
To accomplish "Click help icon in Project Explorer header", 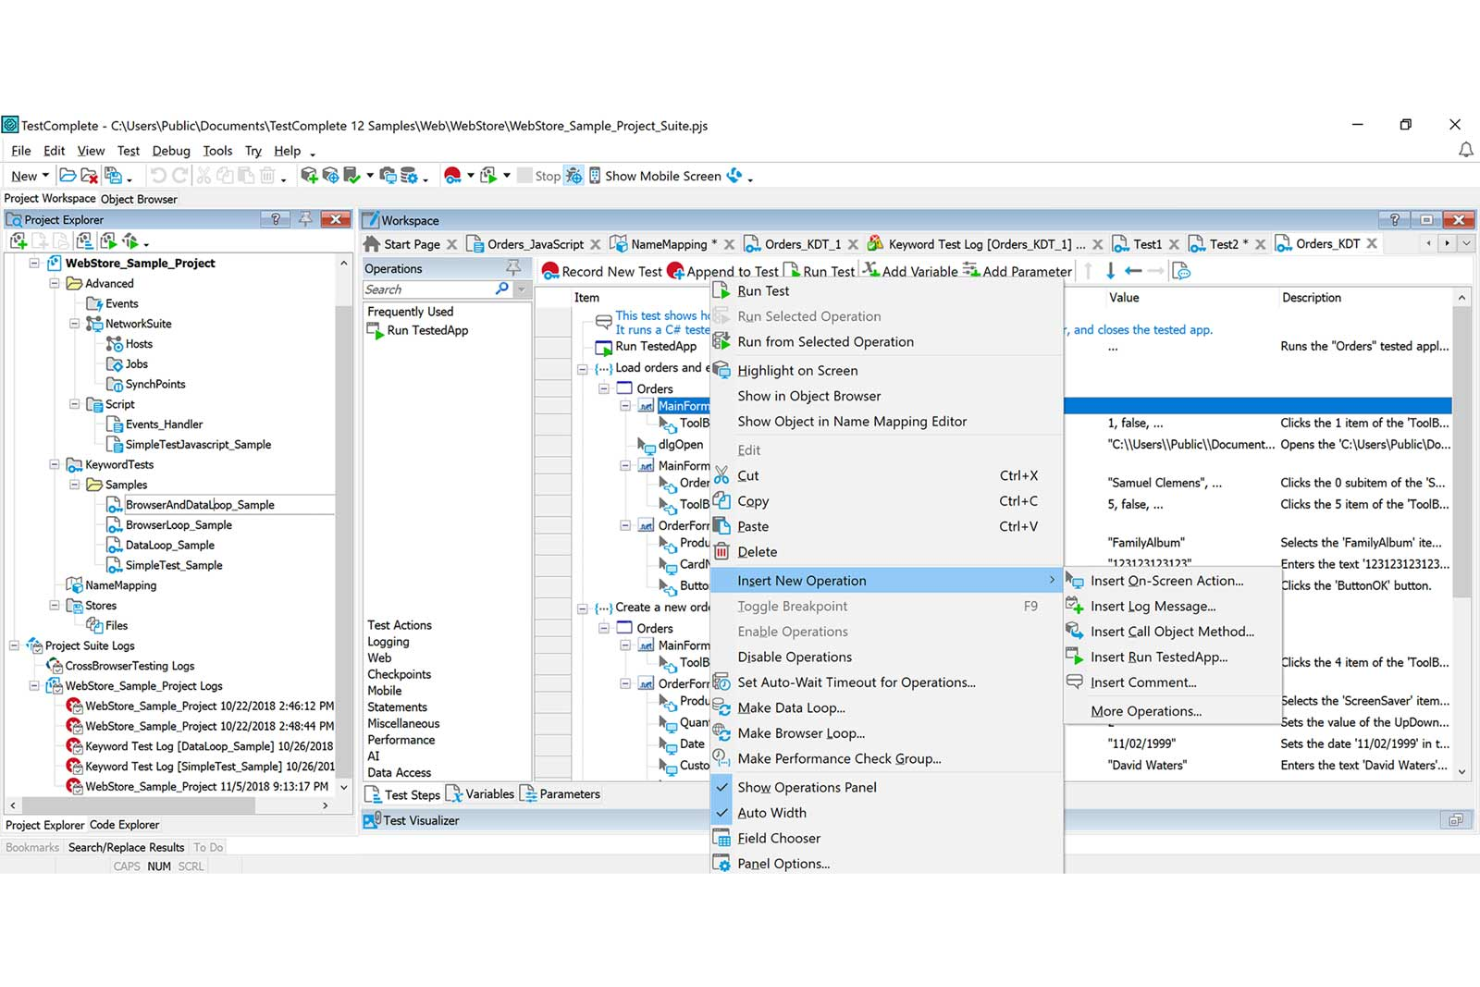I will [x=275, y=220].
